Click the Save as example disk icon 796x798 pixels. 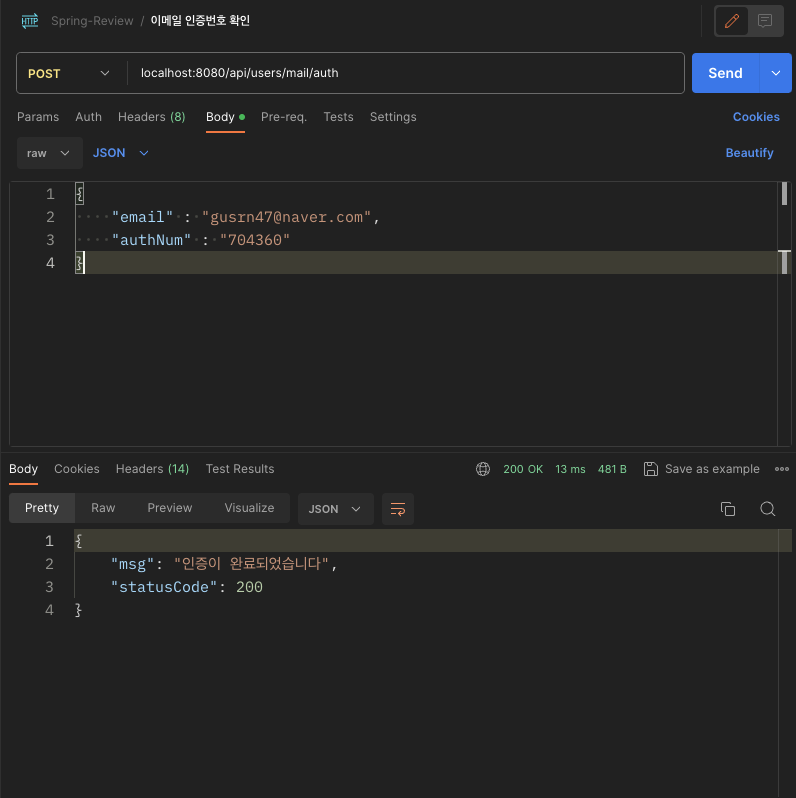[650, 469]
